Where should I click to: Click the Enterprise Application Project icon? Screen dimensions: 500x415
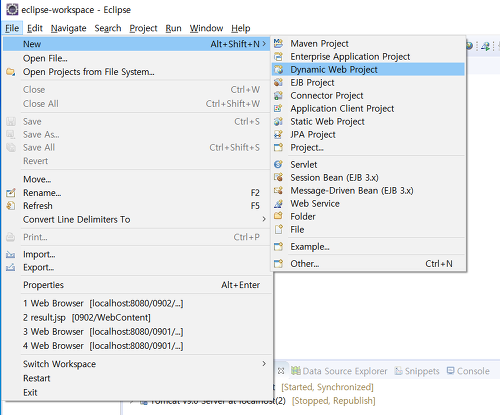point(278,56)
